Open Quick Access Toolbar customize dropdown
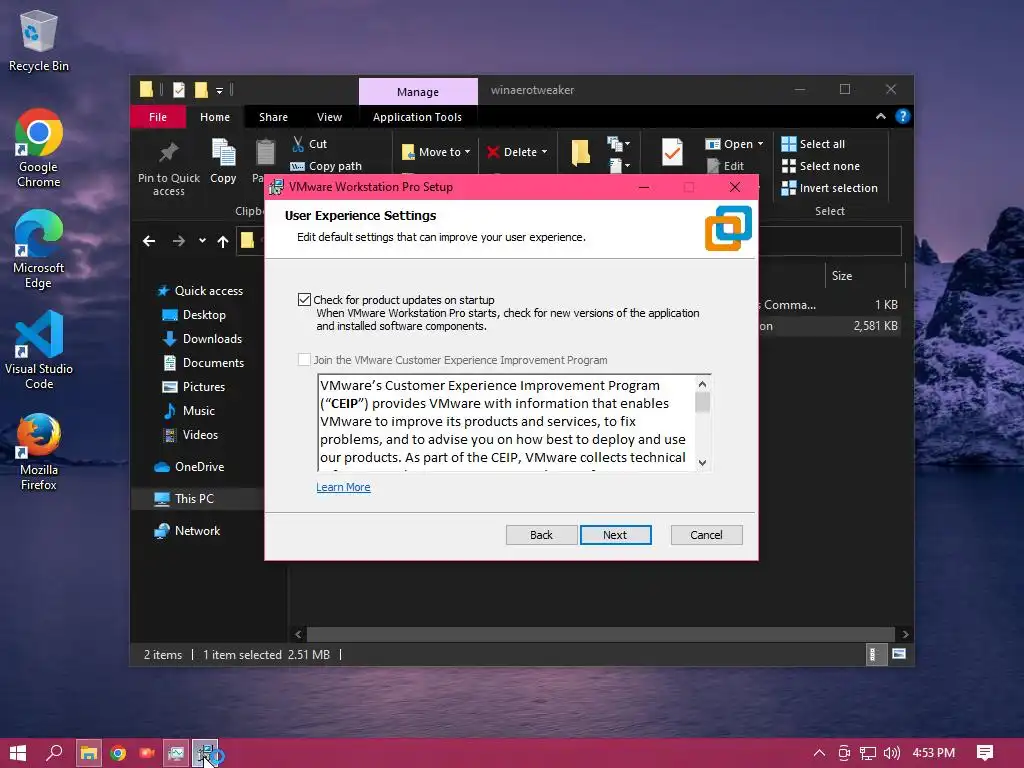1024x768 pixels. click(x=219, y=90)
